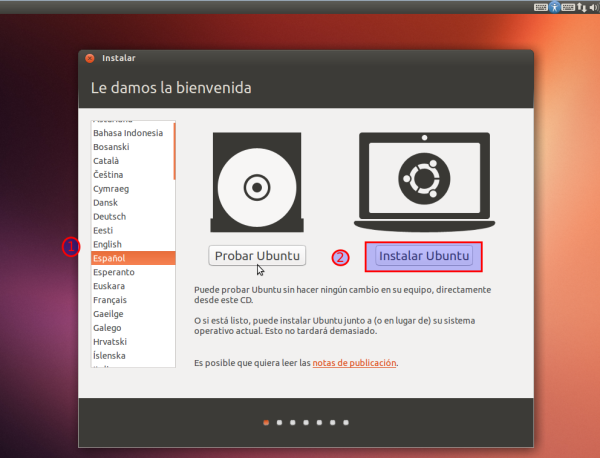Pick Français in the language list
The height and width of the screenshot is (458, 600).
133,300
